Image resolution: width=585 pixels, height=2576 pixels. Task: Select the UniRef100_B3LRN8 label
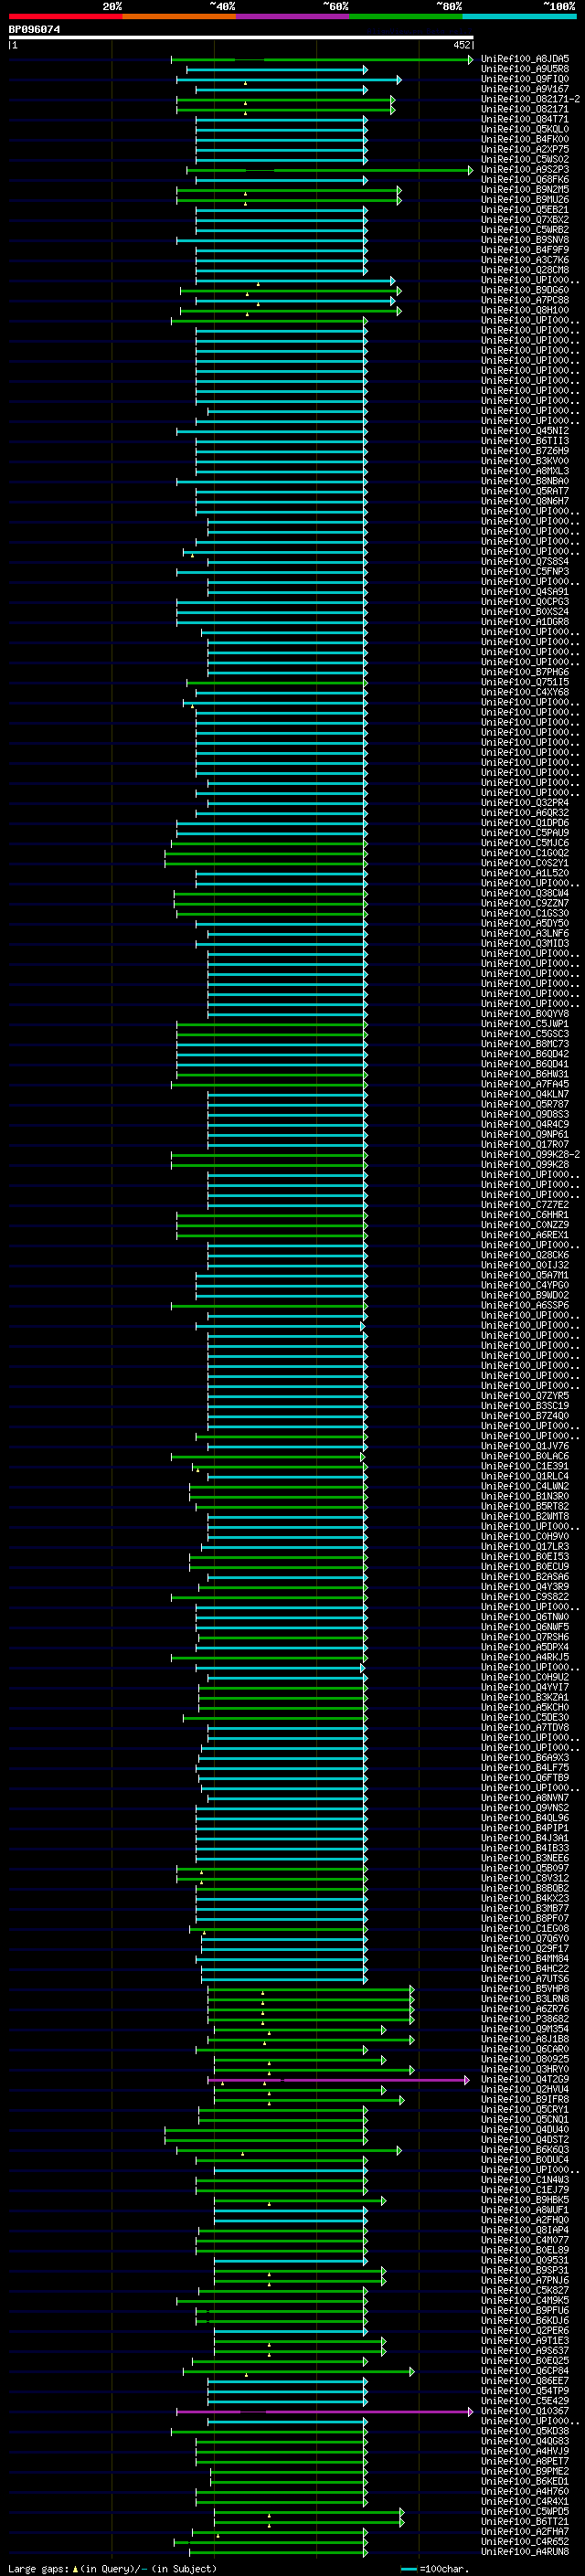click(x=525, y=1999)
